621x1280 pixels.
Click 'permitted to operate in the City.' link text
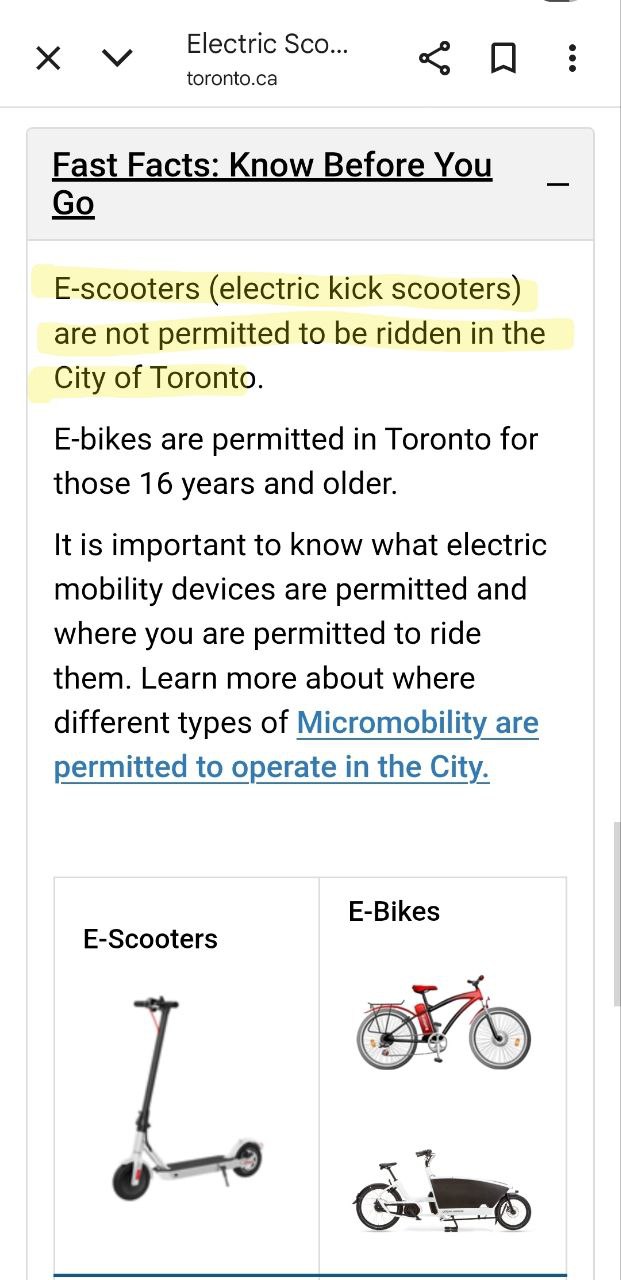(x=271, y=767)
